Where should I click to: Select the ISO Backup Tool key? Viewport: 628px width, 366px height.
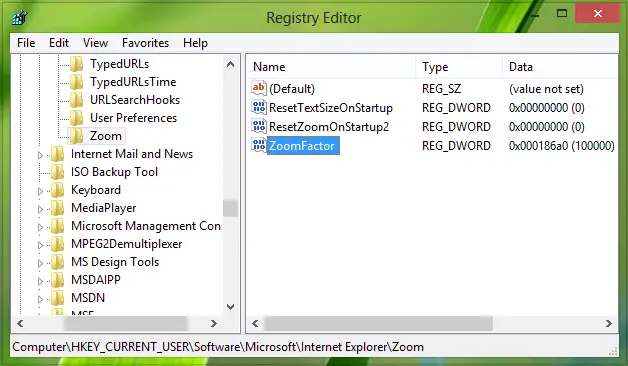[x=115, y=172]
